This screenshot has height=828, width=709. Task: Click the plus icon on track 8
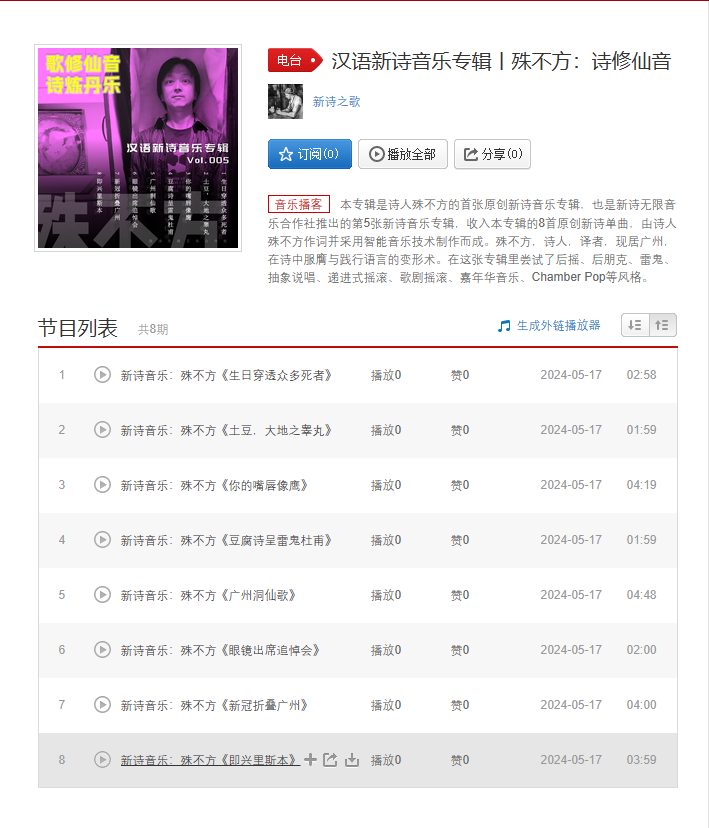coord(310,760)
